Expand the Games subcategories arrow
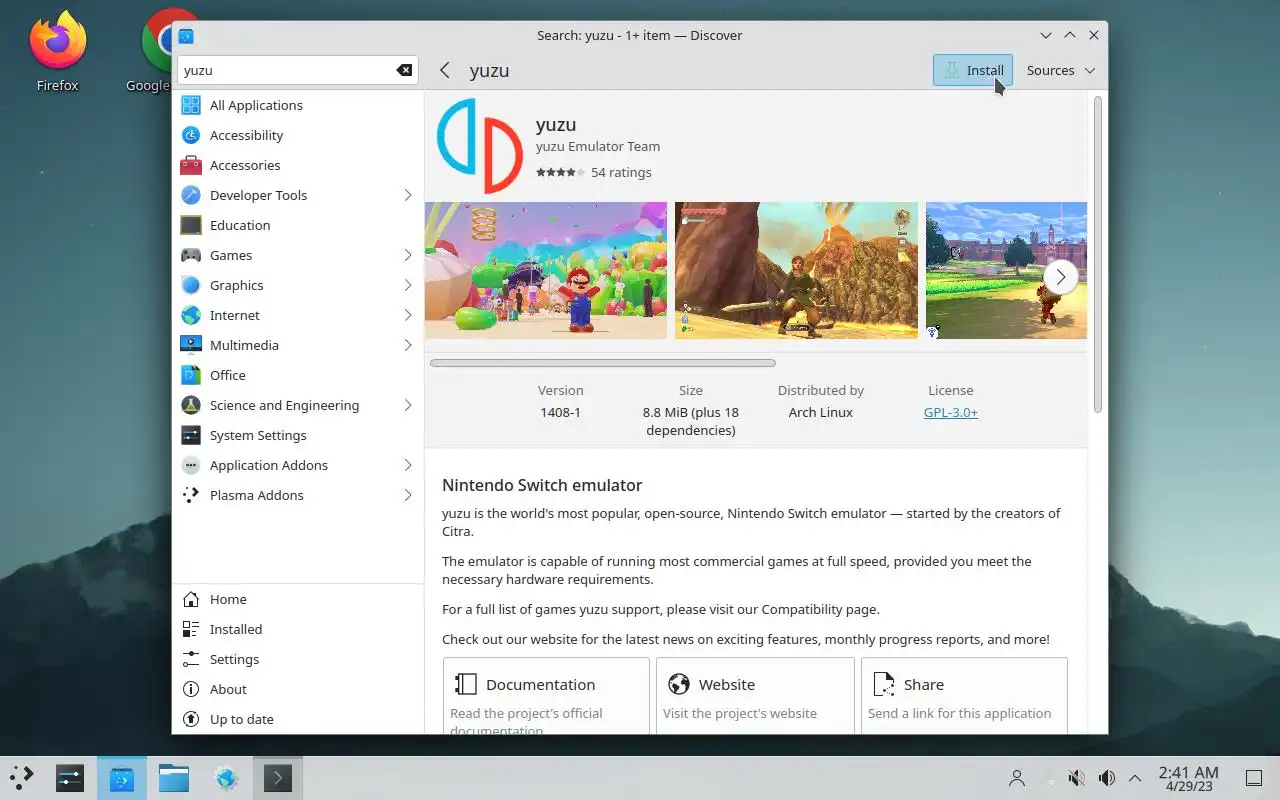The width and height of the screenshot is (1280, 800). coord(408,255)
